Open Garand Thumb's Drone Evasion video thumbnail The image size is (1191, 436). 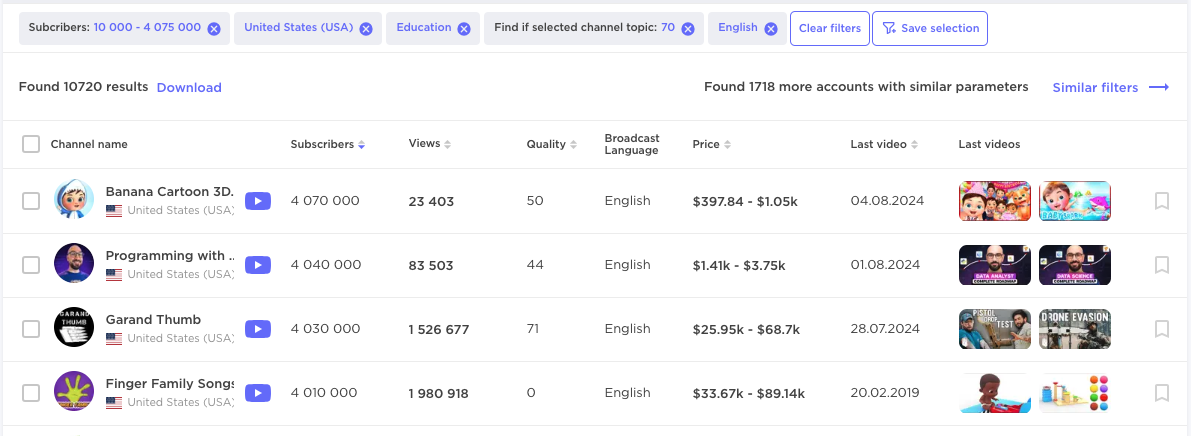1075,329
